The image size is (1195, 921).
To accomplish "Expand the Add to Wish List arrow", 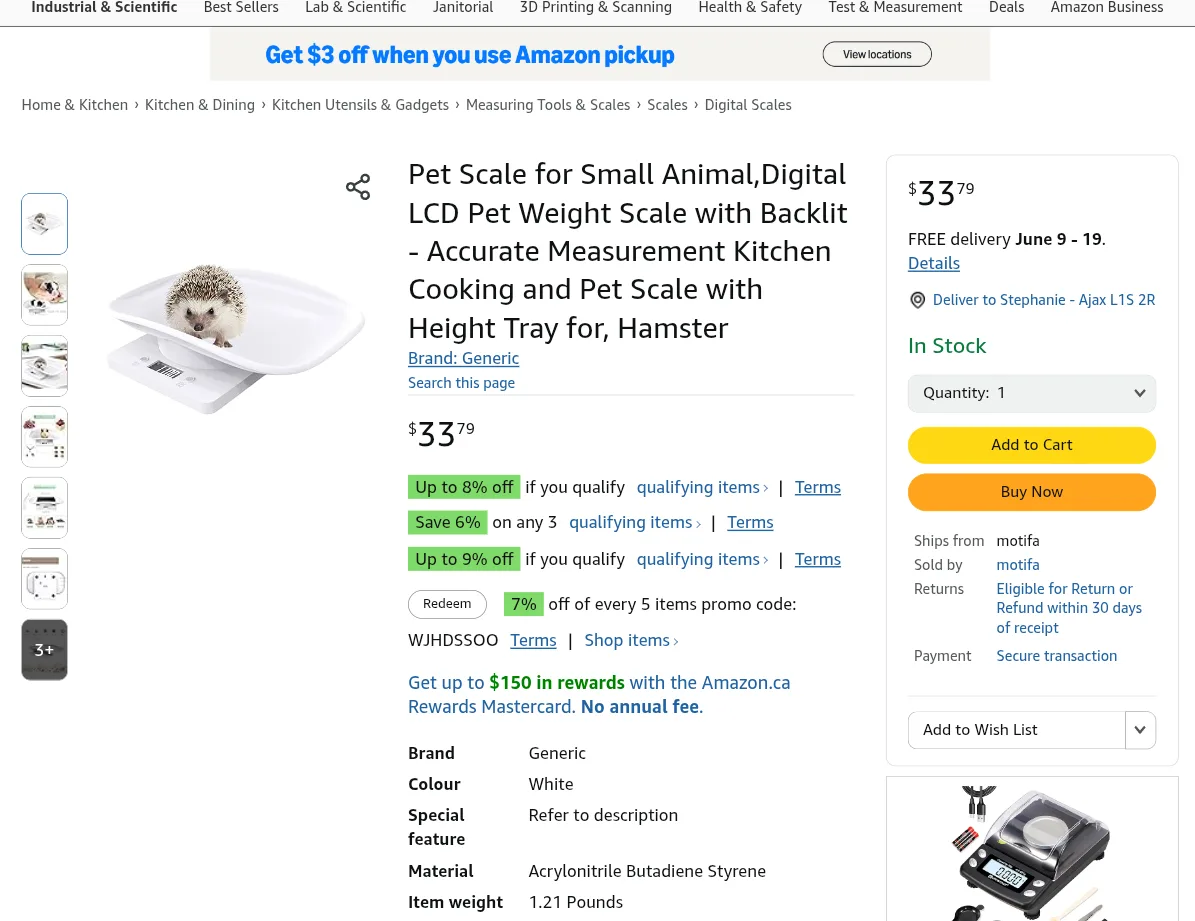I will click(x=1140, y=730).
